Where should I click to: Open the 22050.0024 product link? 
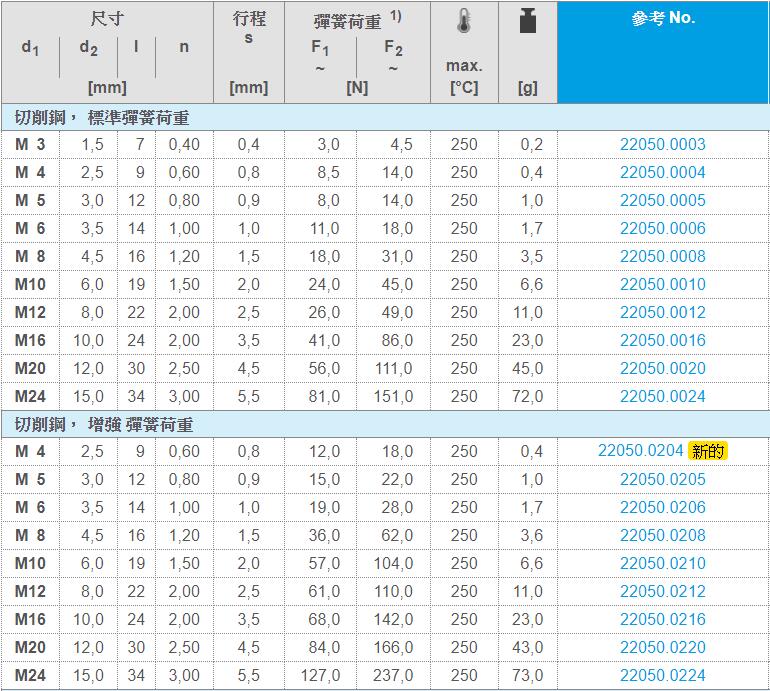point(662,396)
